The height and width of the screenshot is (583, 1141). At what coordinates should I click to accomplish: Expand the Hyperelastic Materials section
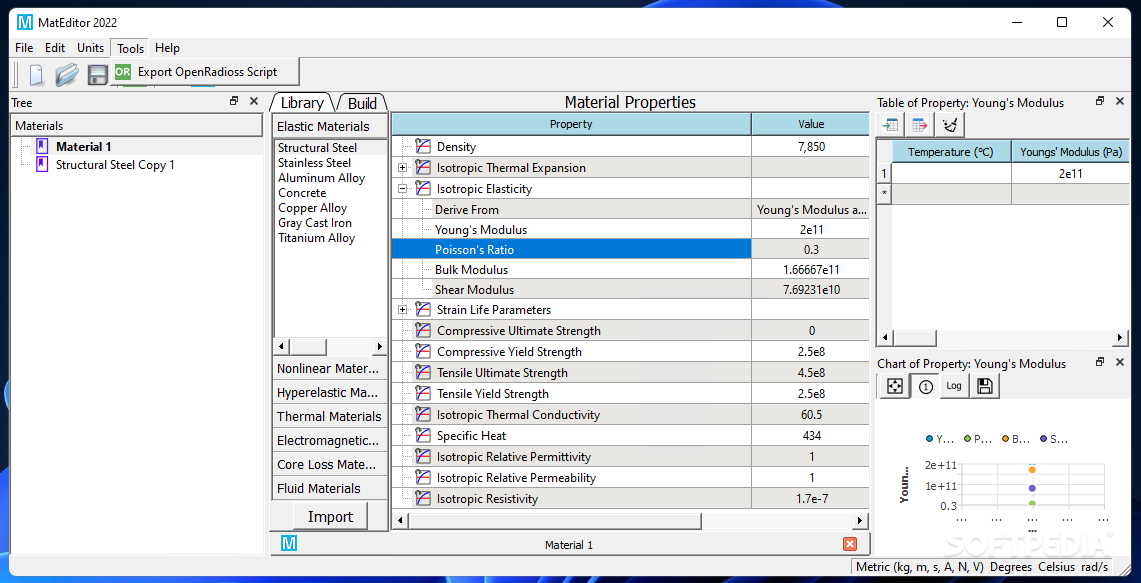[329, 392]
